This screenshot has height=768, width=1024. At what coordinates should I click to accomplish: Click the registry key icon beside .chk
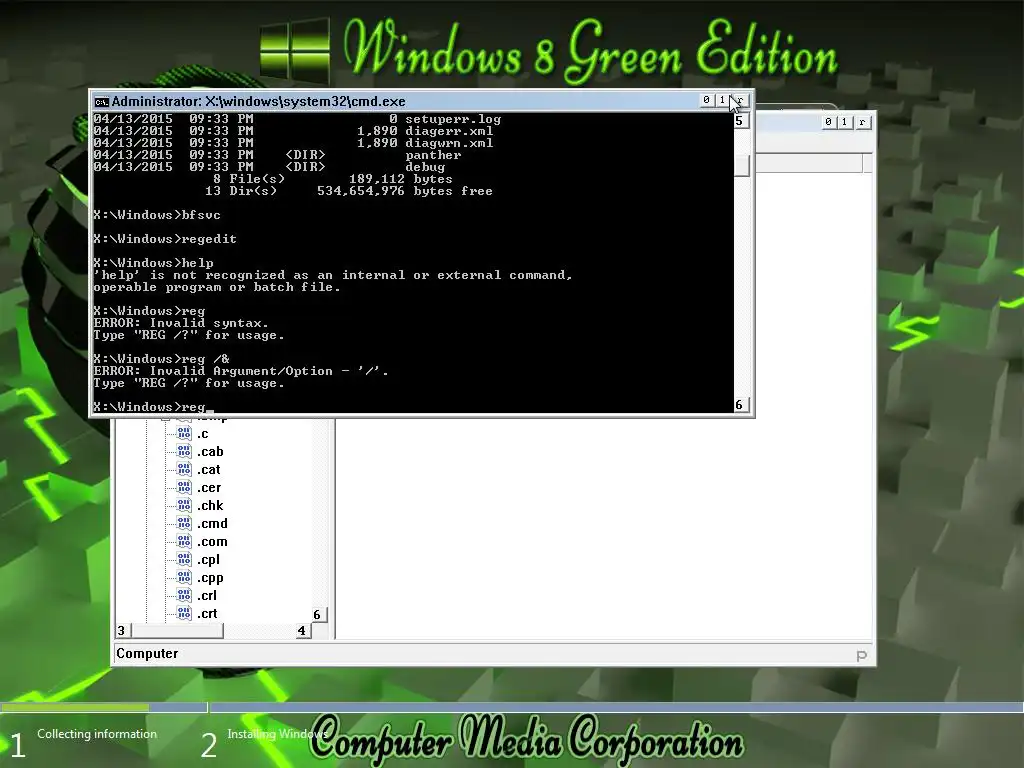pyautogui.click(x=184, y=505)
